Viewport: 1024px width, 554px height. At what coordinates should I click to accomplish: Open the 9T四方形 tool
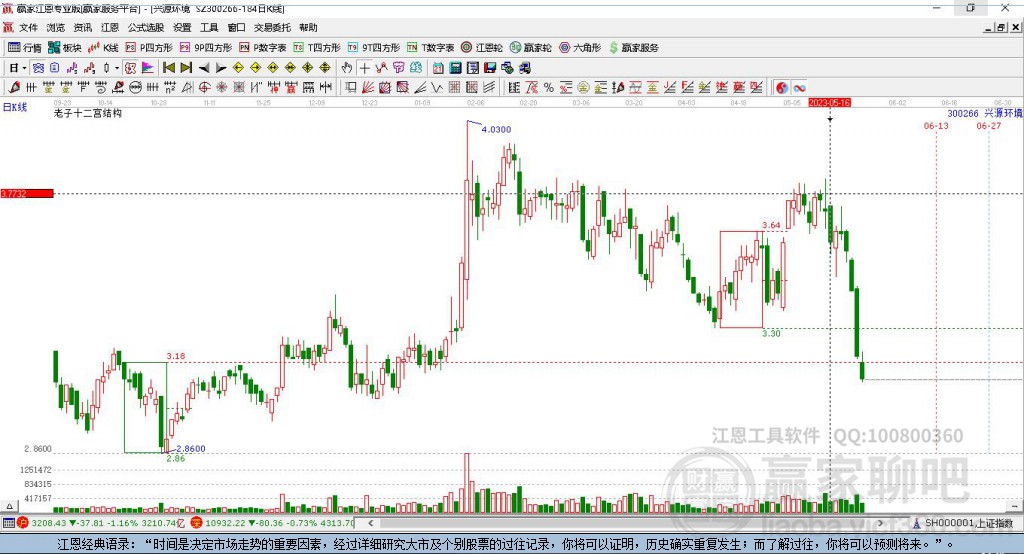click(374, 48)
